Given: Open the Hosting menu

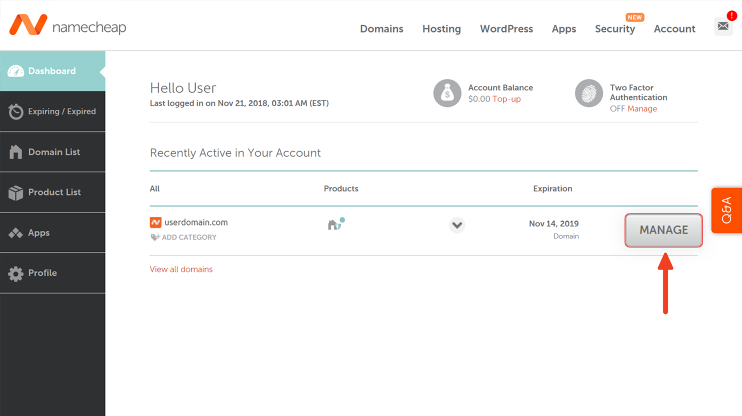Looking at the screenshot, I should point(442,29).
